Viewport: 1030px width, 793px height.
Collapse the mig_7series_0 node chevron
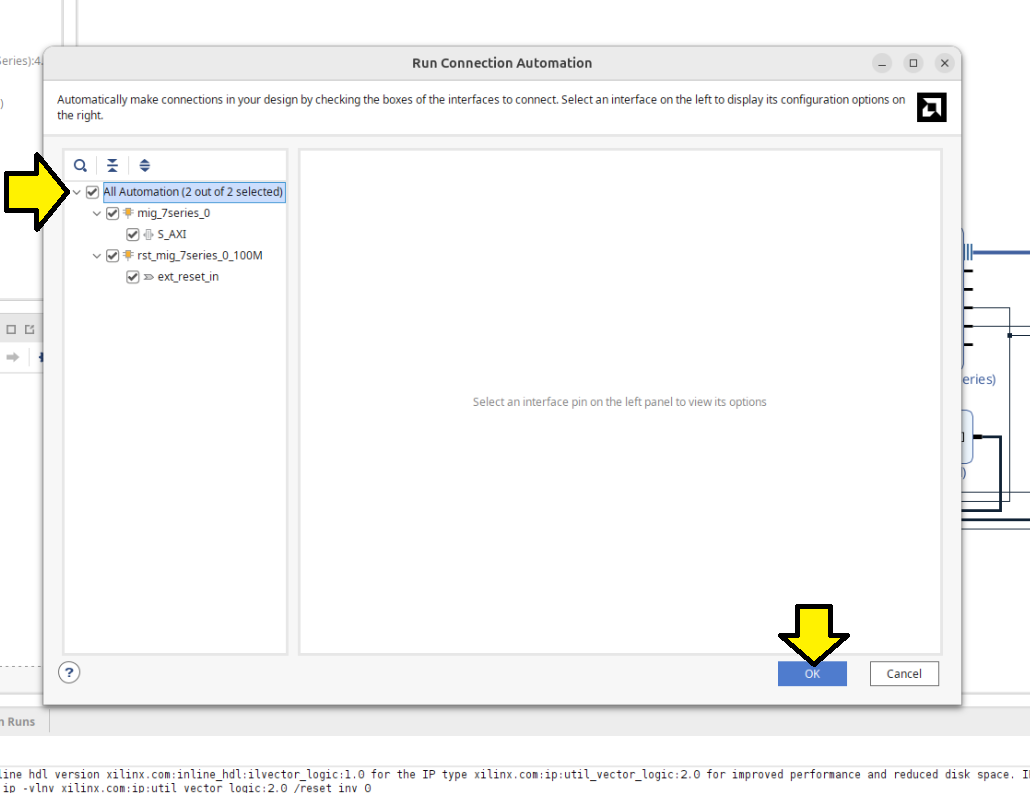97,213
